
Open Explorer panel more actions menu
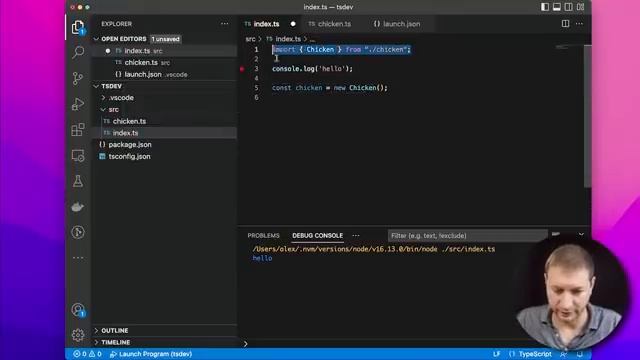pos(224,24)
